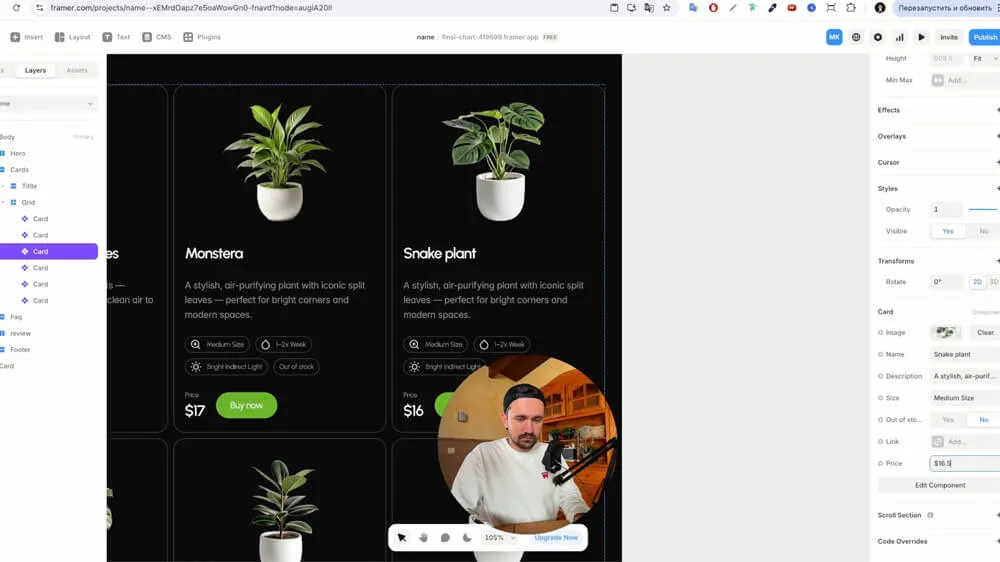Open the Insert menu
This screenshot has height=562, width=1000.
coord(27,37)
